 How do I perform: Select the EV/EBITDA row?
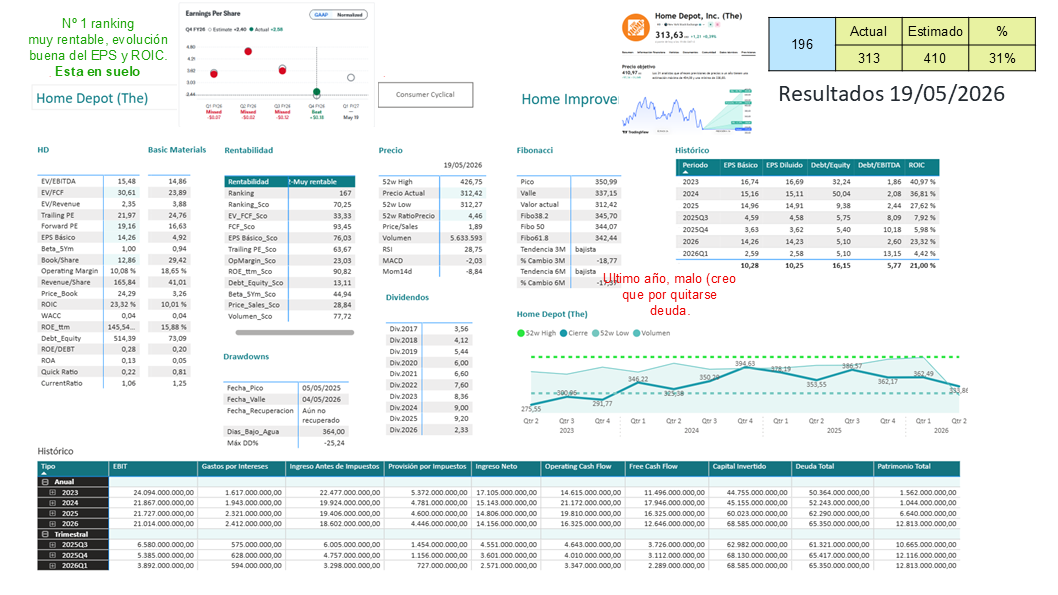click(87, 181)
